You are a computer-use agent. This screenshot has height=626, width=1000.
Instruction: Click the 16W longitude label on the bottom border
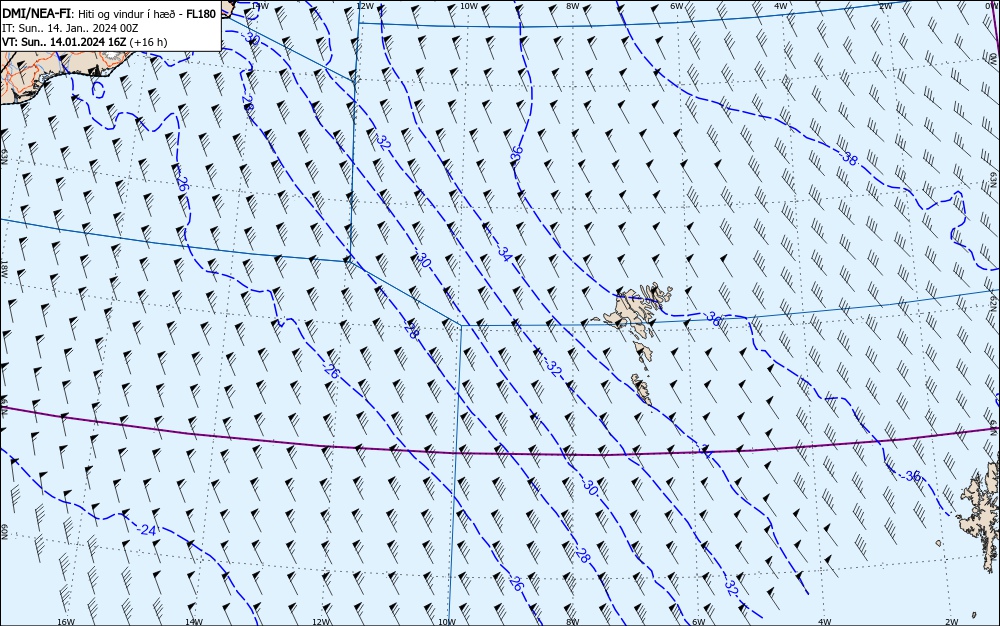click(66, 622)
